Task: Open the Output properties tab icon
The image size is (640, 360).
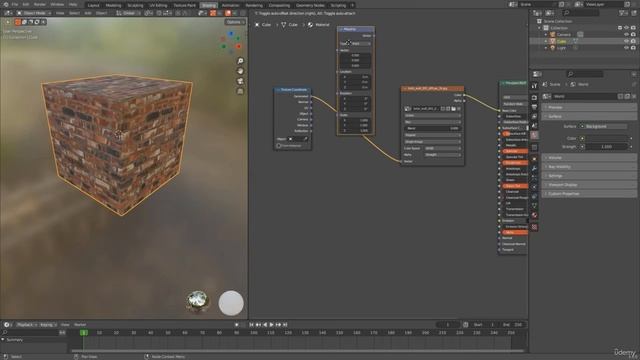Action: point(534,107)
